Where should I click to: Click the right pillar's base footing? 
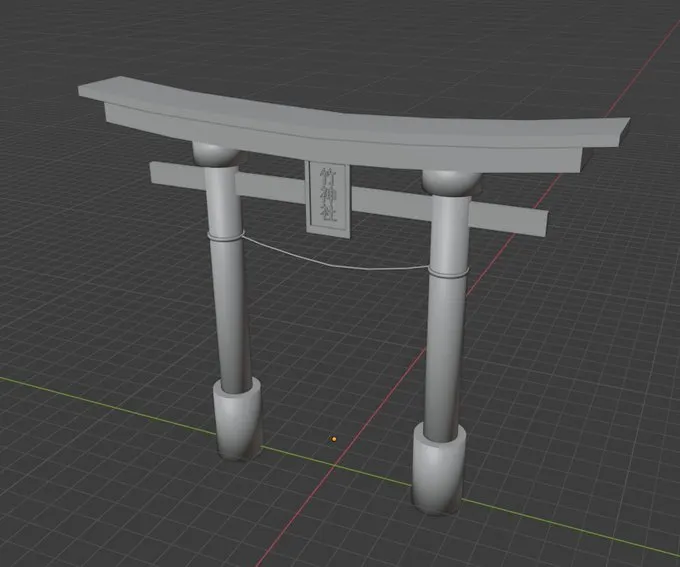point(438,471)
